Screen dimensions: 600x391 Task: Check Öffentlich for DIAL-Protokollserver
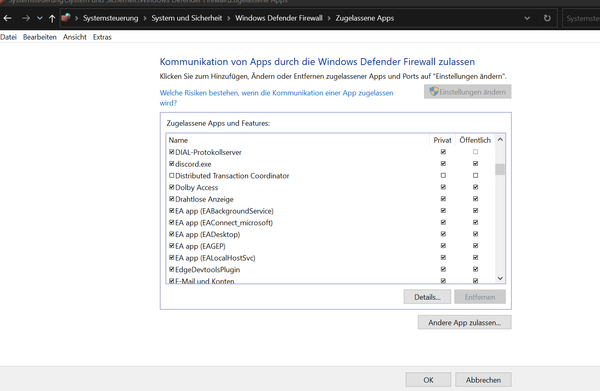click(475, 152)
